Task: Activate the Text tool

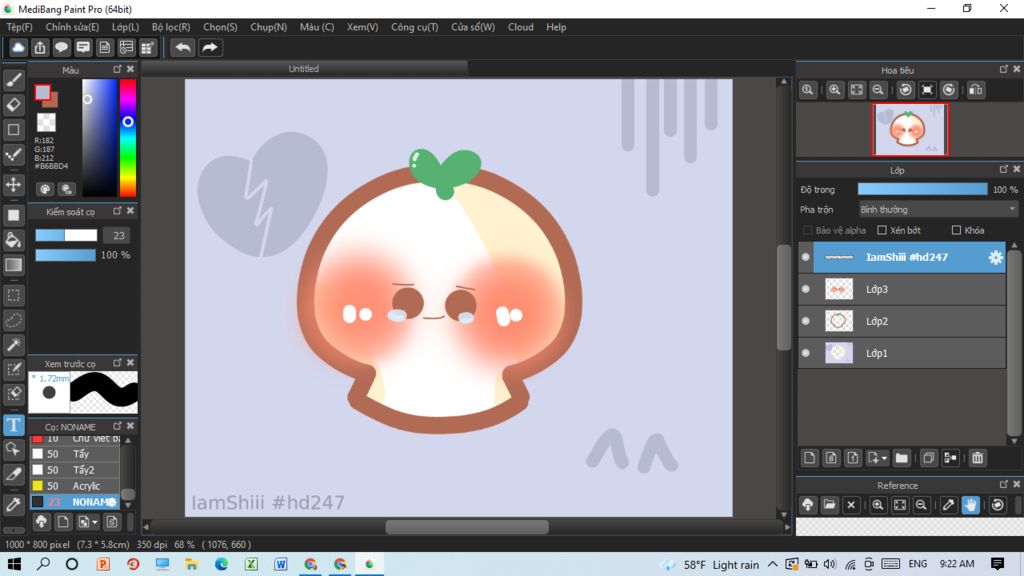Action: [14, 425]
